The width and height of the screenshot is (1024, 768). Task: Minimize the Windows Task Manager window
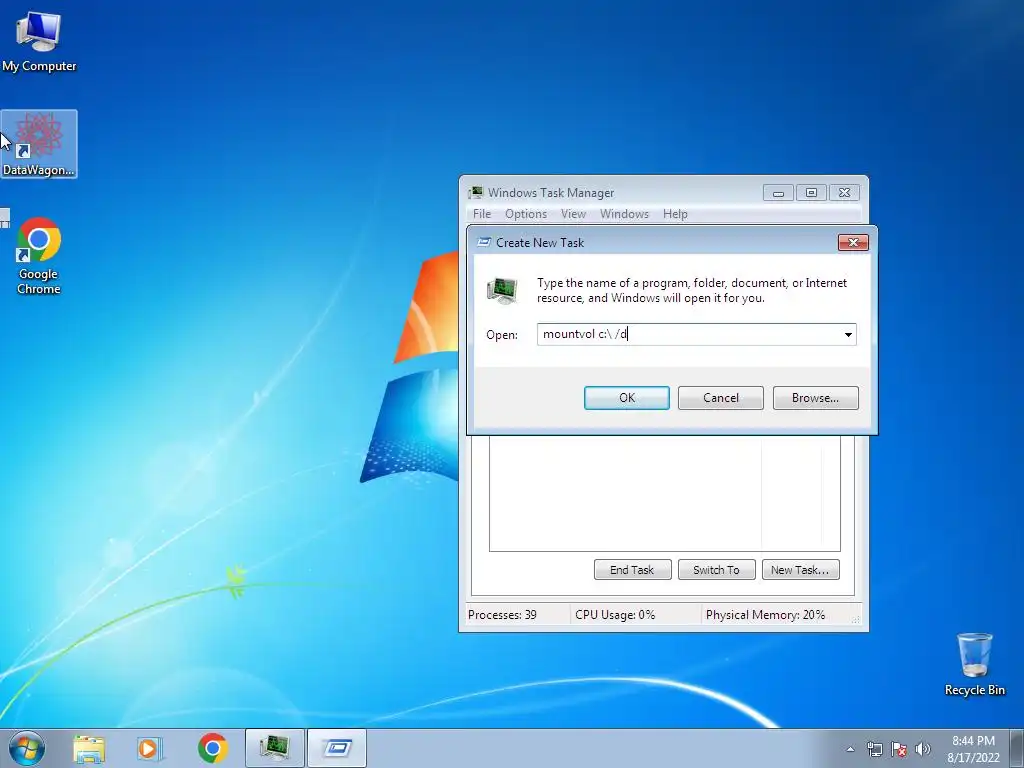tap(778, 193)
